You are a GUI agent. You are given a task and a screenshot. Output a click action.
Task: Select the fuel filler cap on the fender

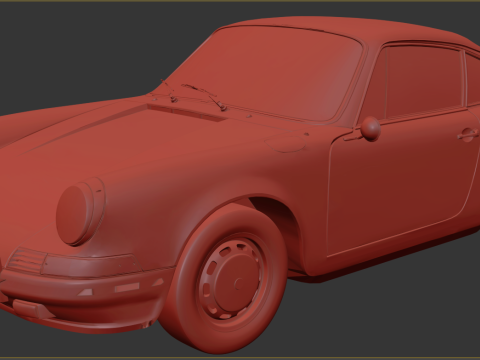coord(286,143)
